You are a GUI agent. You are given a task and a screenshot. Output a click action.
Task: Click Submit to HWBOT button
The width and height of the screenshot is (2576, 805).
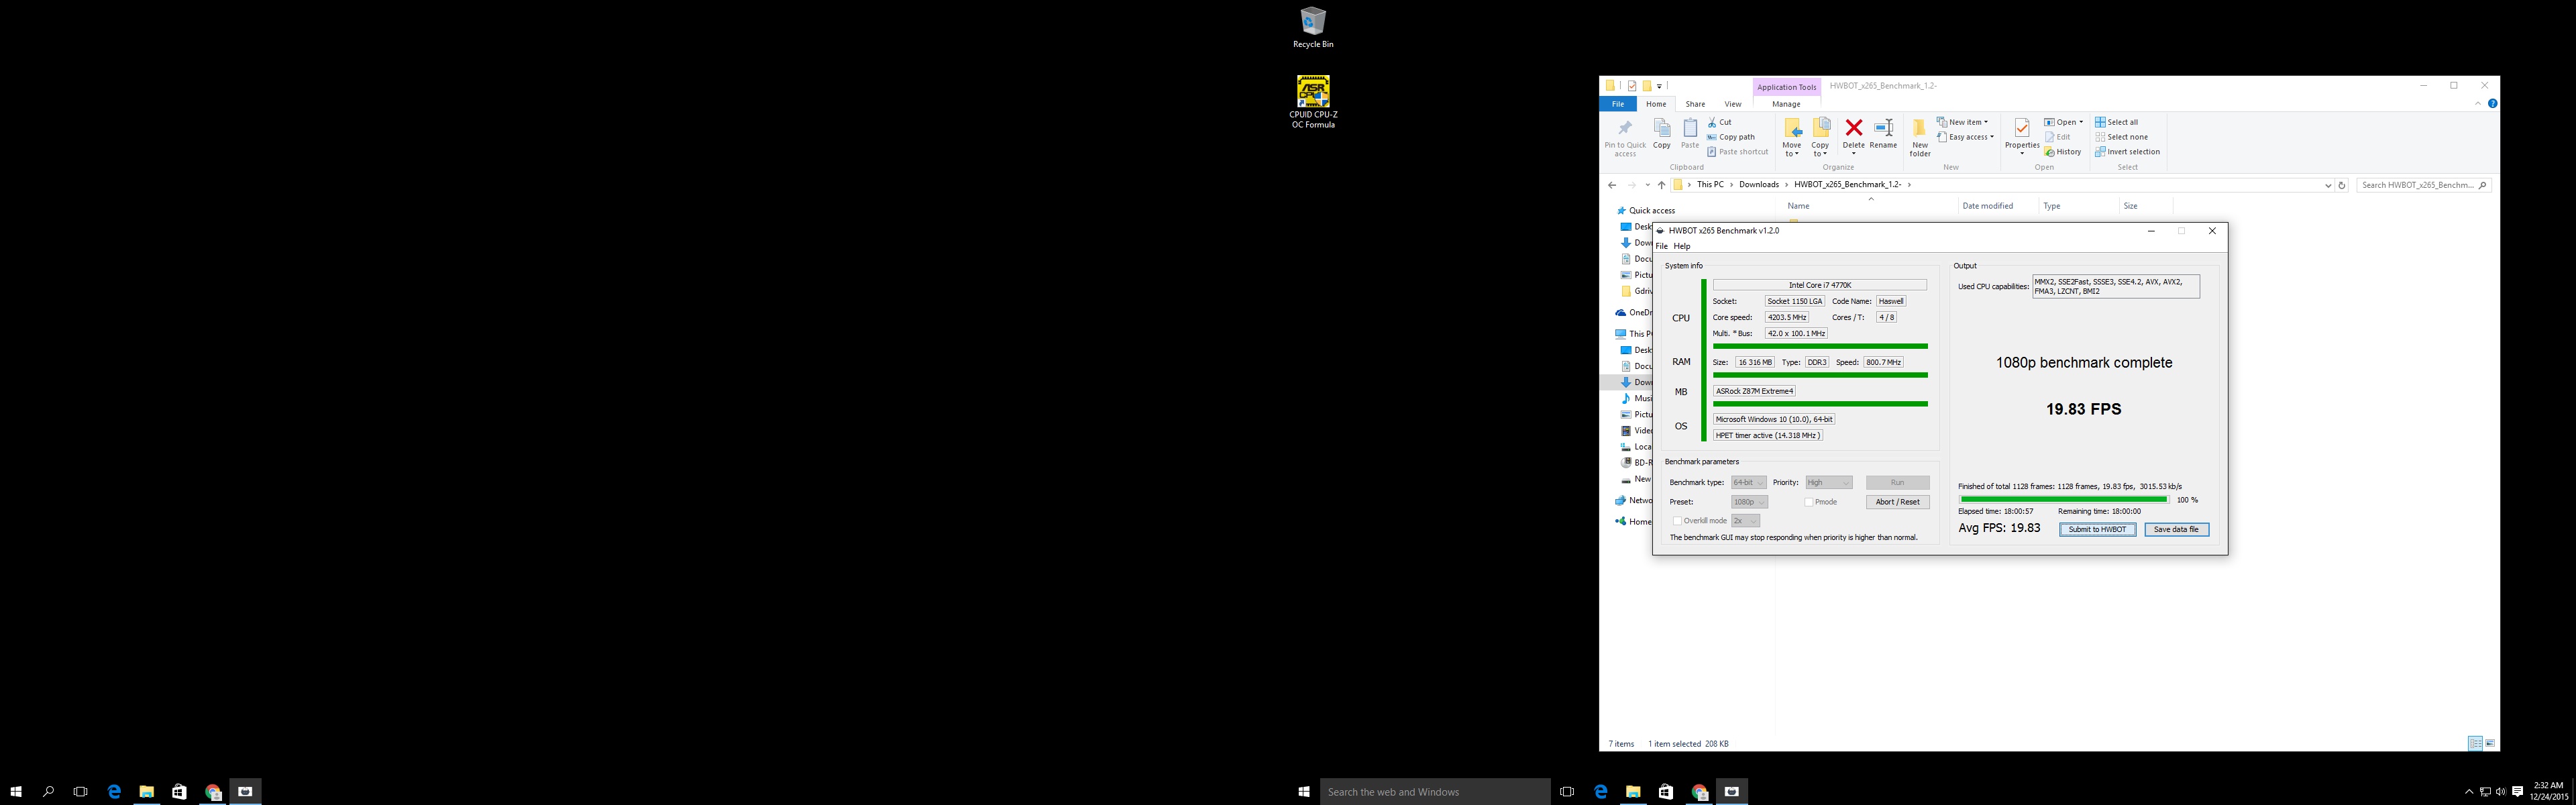pos(2097,530)
